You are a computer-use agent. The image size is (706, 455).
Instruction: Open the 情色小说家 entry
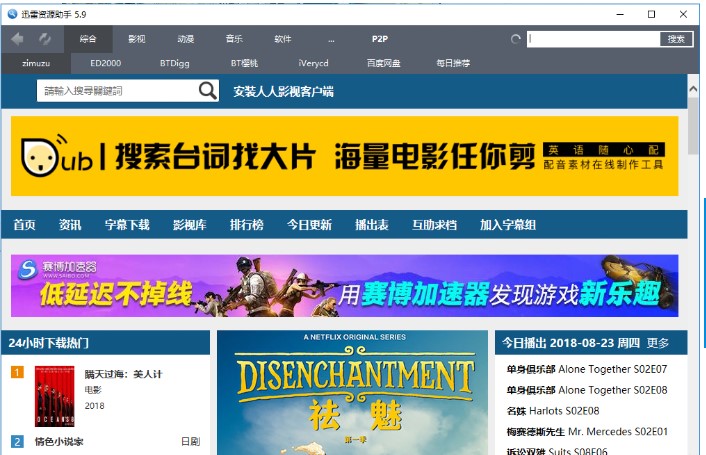[59, 441]
